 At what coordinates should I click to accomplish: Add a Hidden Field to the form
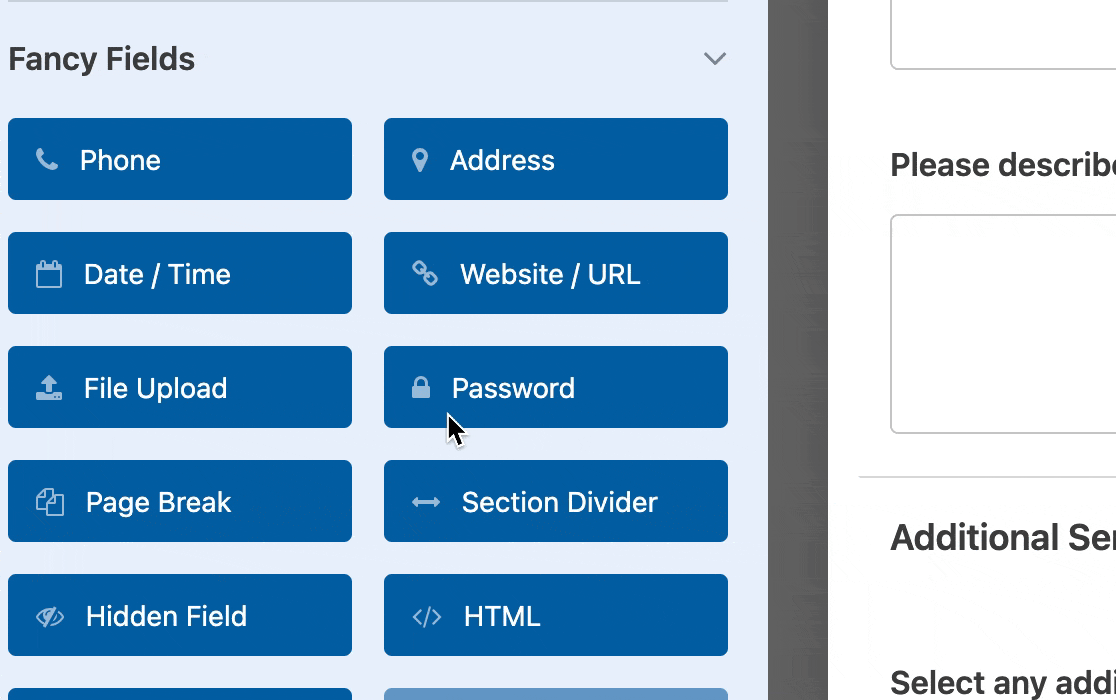pos(180,615)
